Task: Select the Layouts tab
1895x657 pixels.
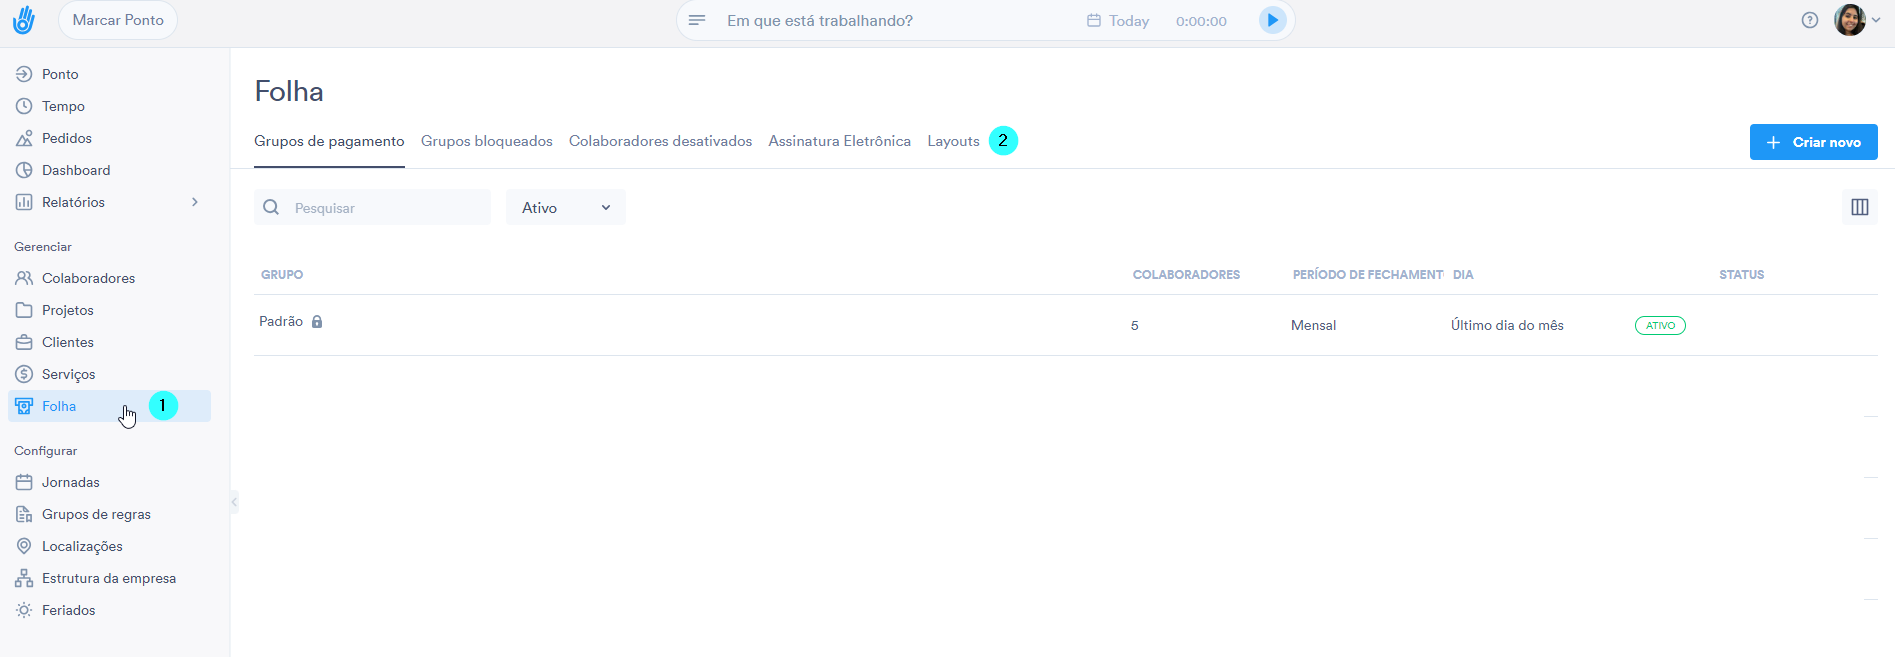Action: [x=953, y=141]
